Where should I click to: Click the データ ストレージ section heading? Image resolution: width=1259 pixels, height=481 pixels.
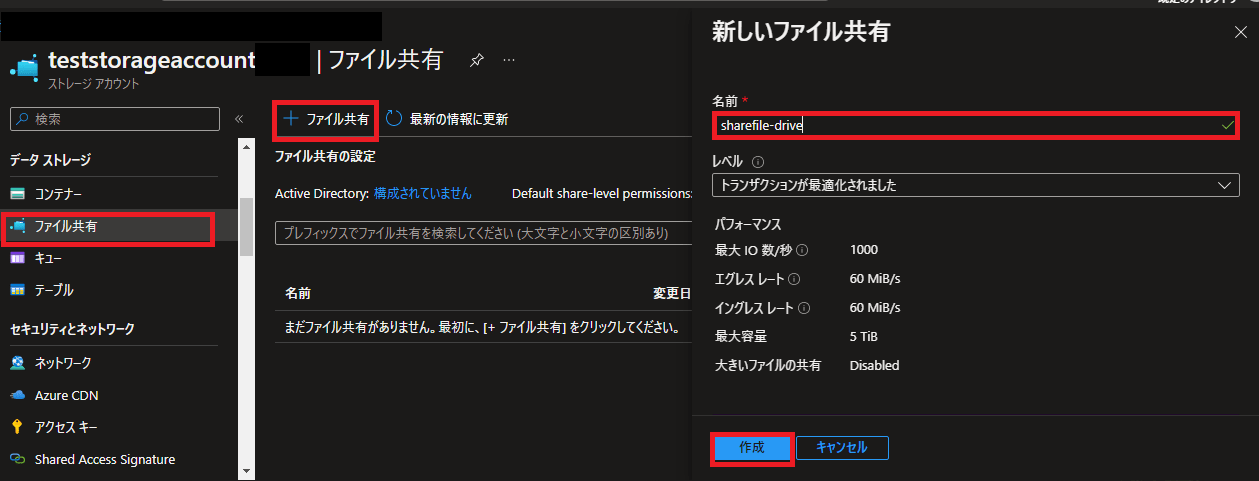coord(50,159)
